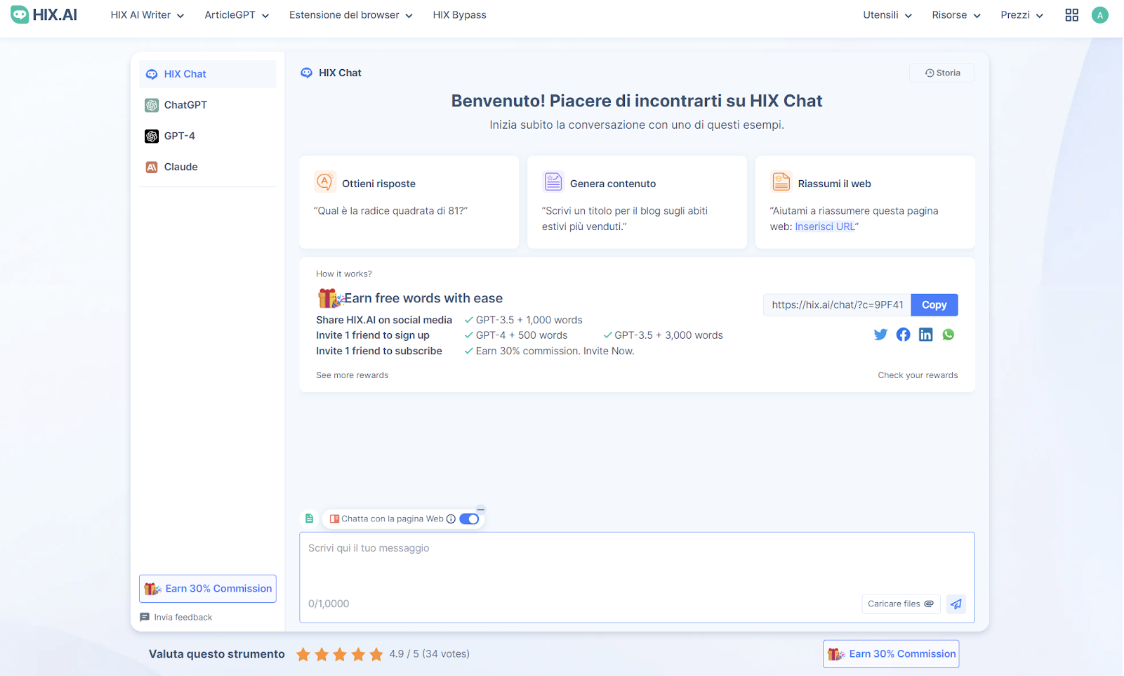This screenshot has height=676, width=1124.
Task: Select the Riassumi il web example card
Action: (x=865, y=202)
